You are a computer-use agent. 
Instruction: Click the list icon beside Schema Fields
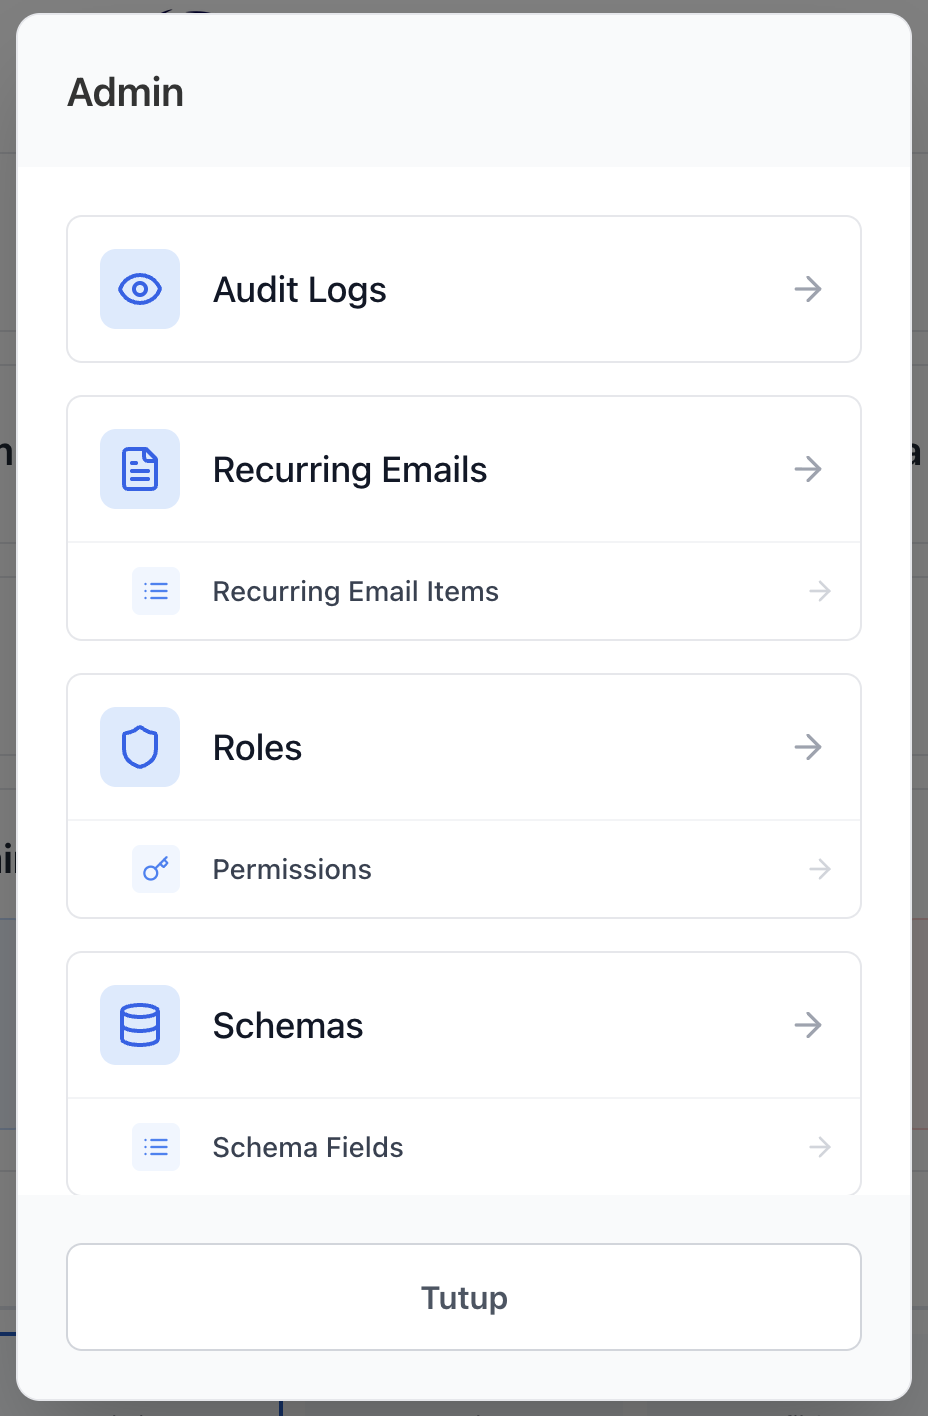point(156,1147)
